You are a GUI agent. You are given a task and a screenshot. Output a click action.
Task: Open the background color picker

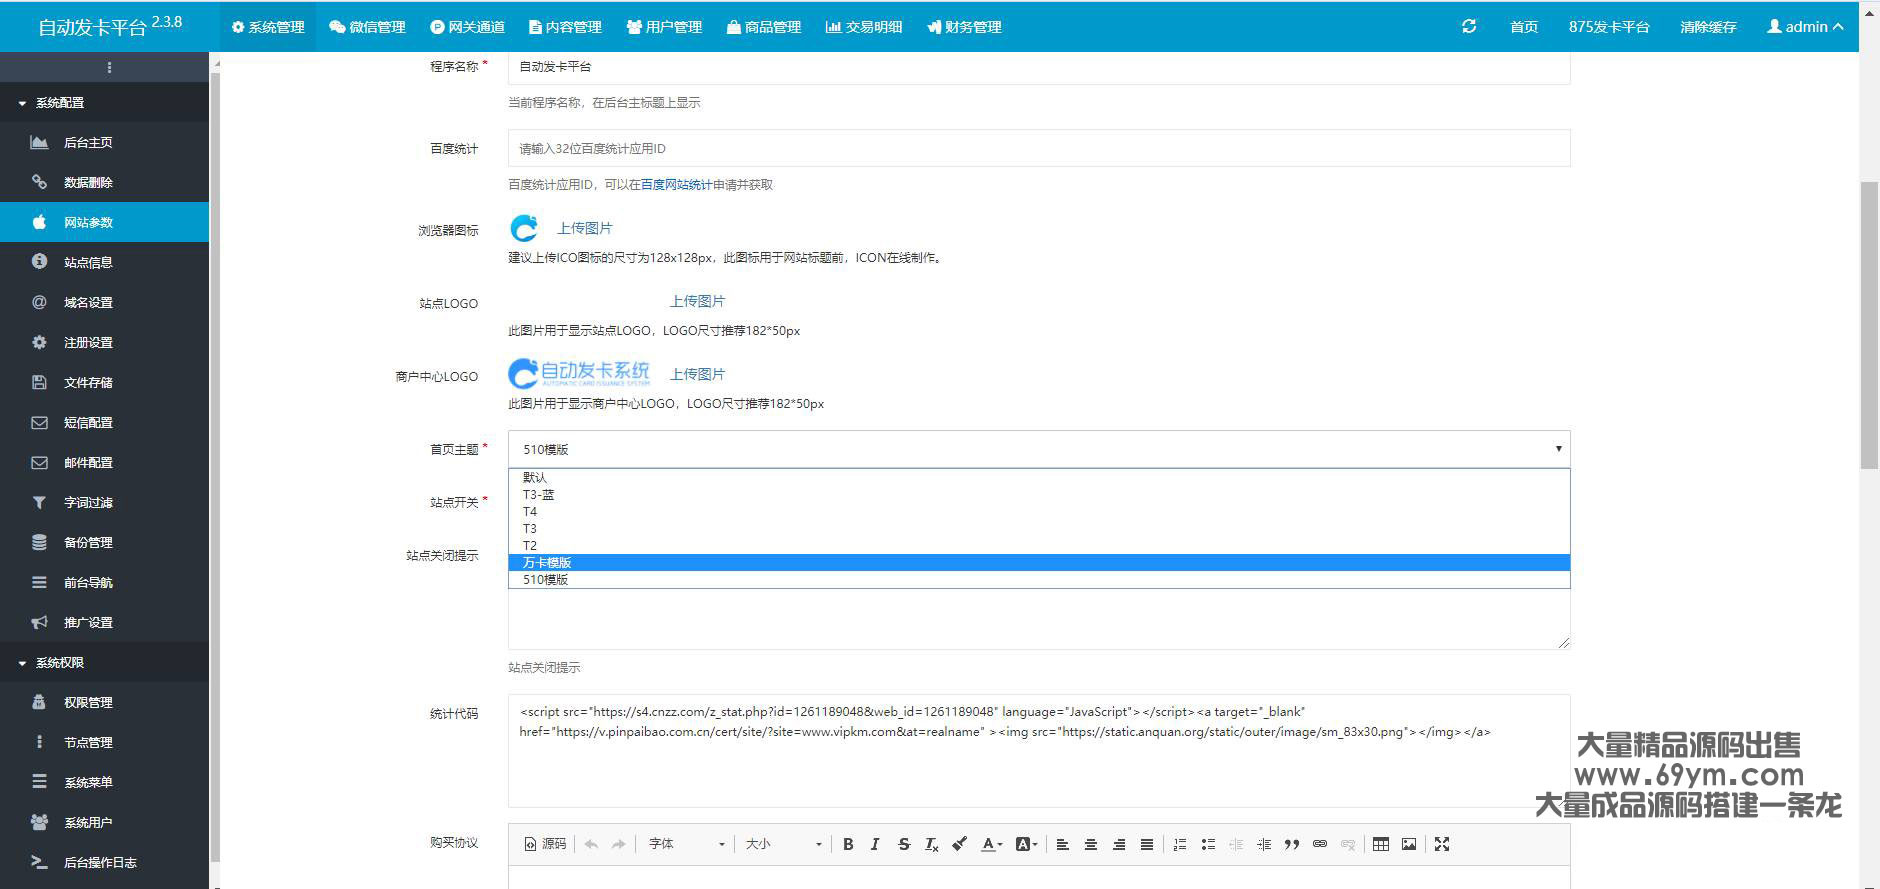(x=1027, y=844)
